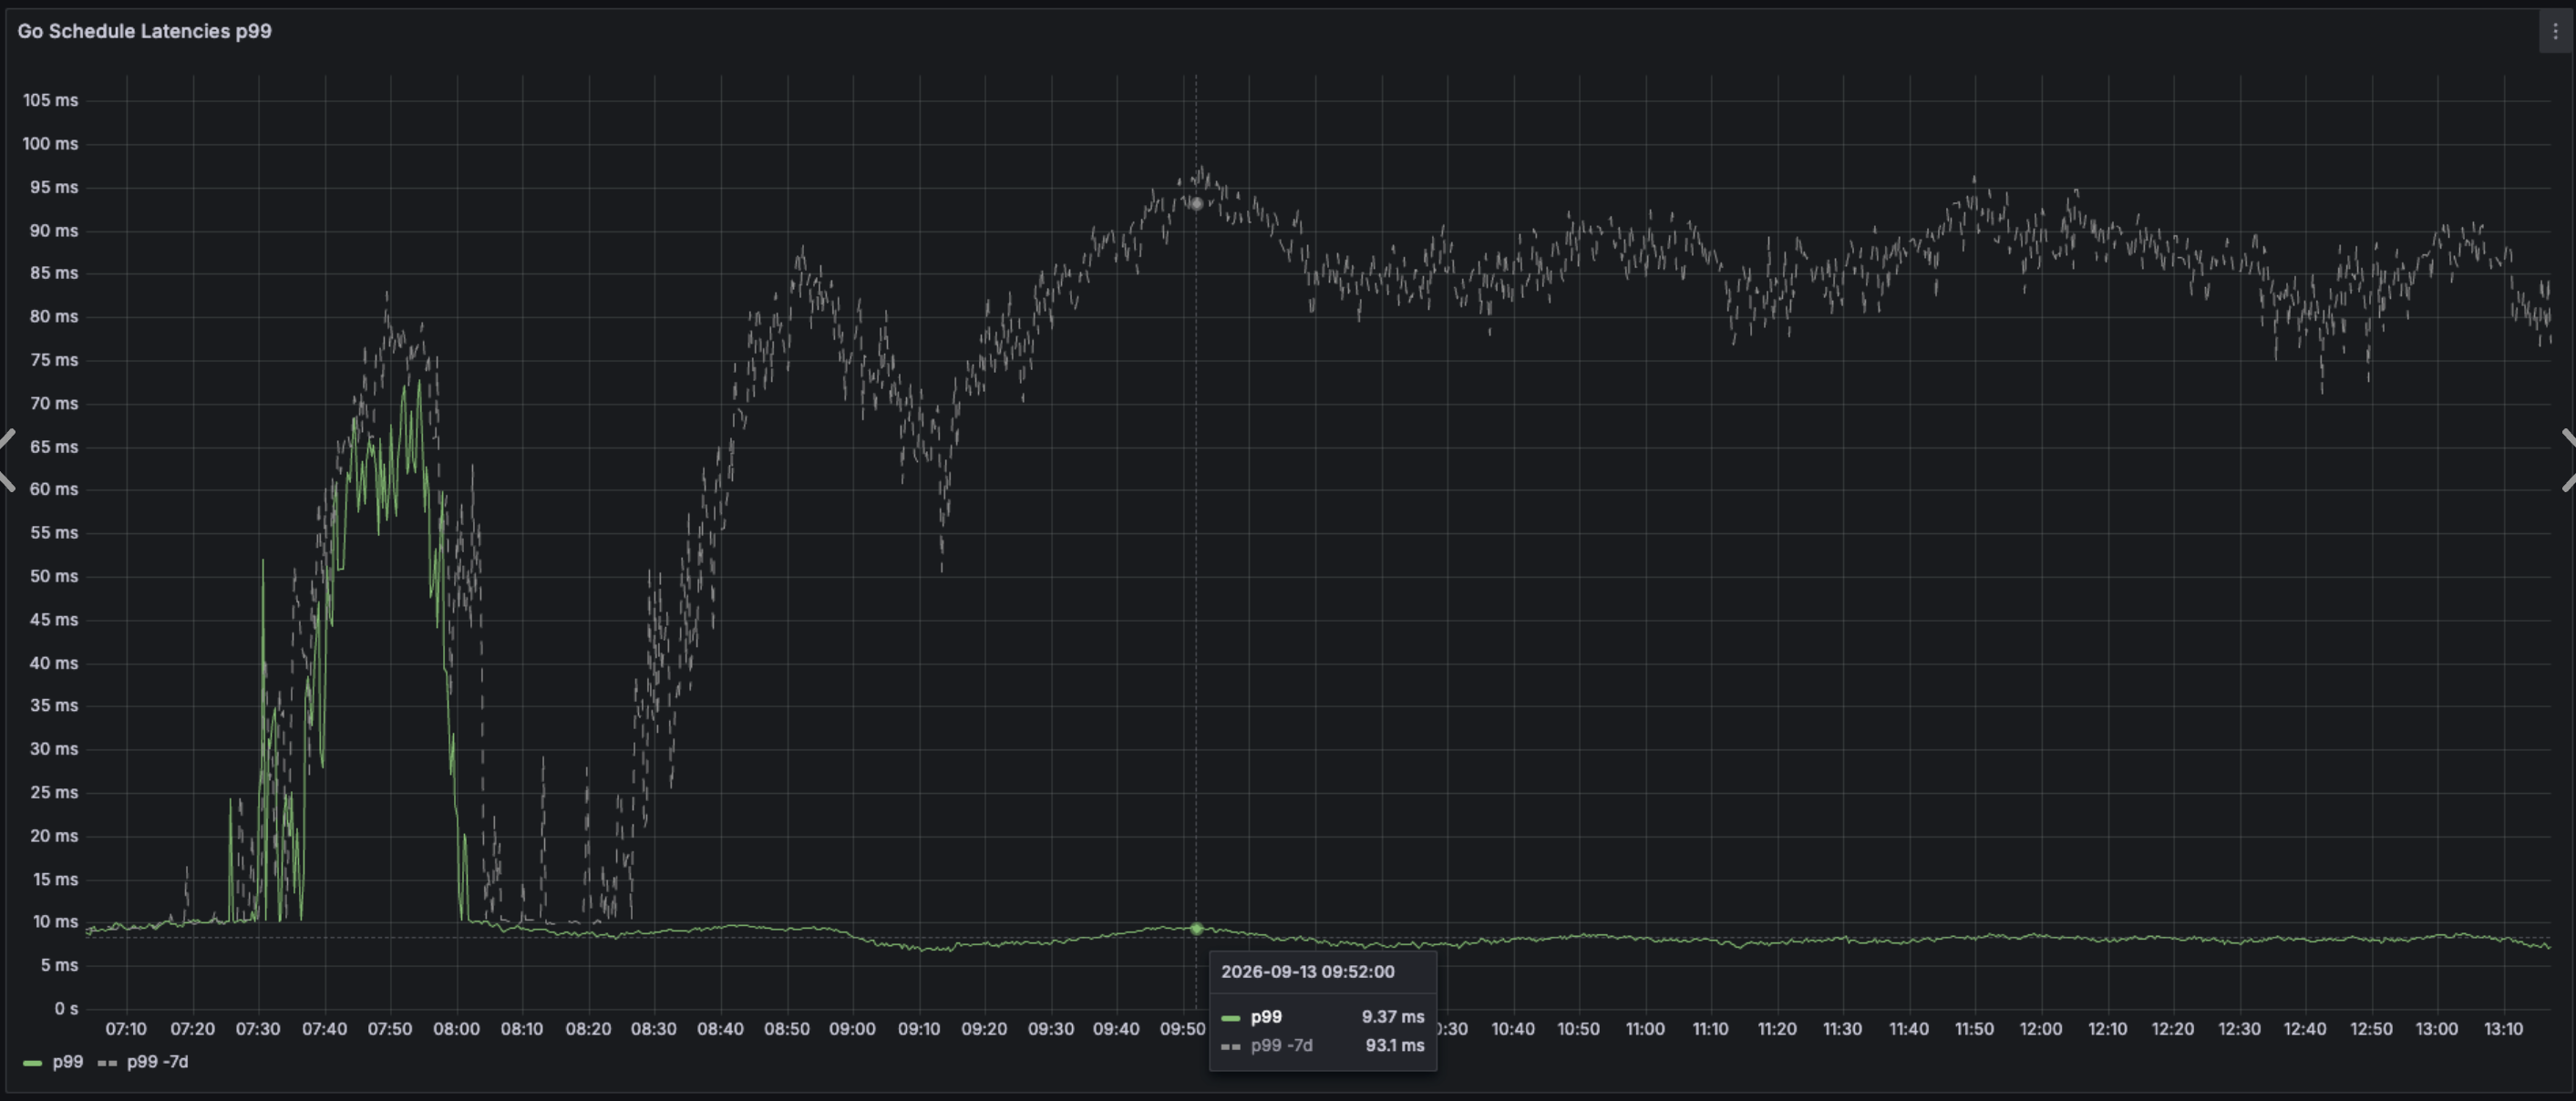Viewport: 2576px width, 1101px height.
Task: Go to next panel with right chevron
Action: coord(2568,460)
